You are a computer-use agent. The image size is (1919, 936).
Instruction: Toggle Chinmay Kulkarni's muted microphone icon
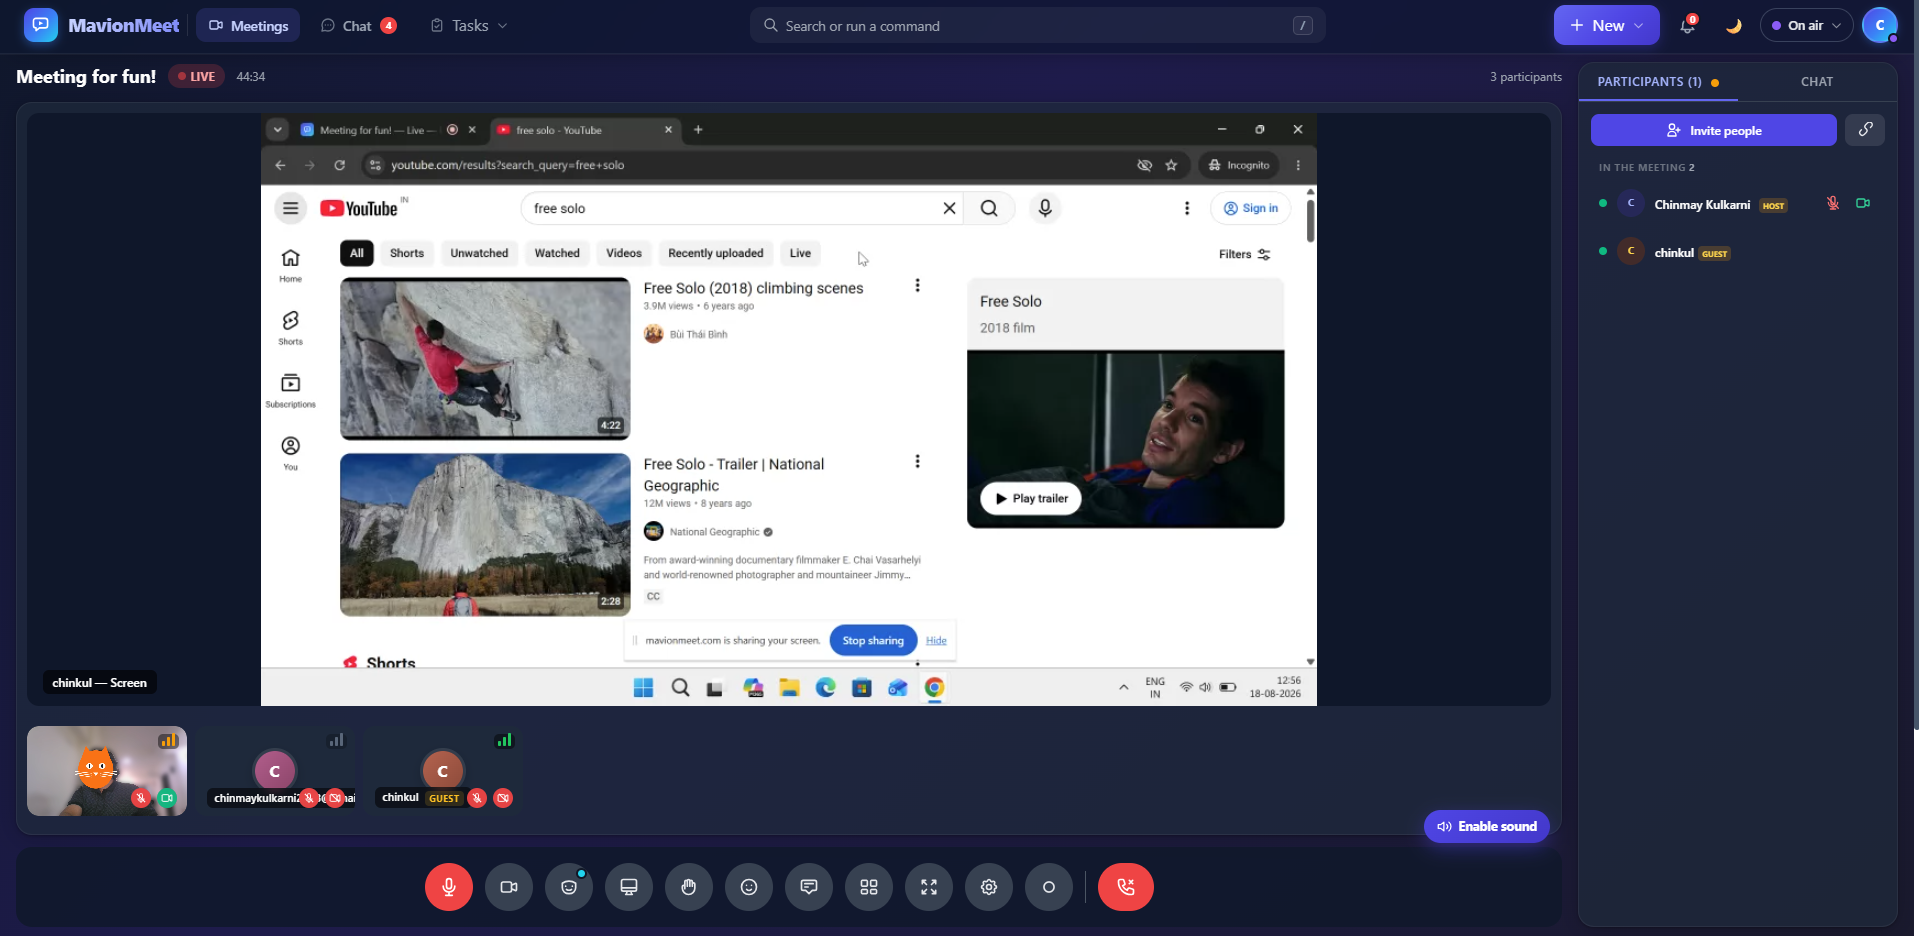(1833, 203)
